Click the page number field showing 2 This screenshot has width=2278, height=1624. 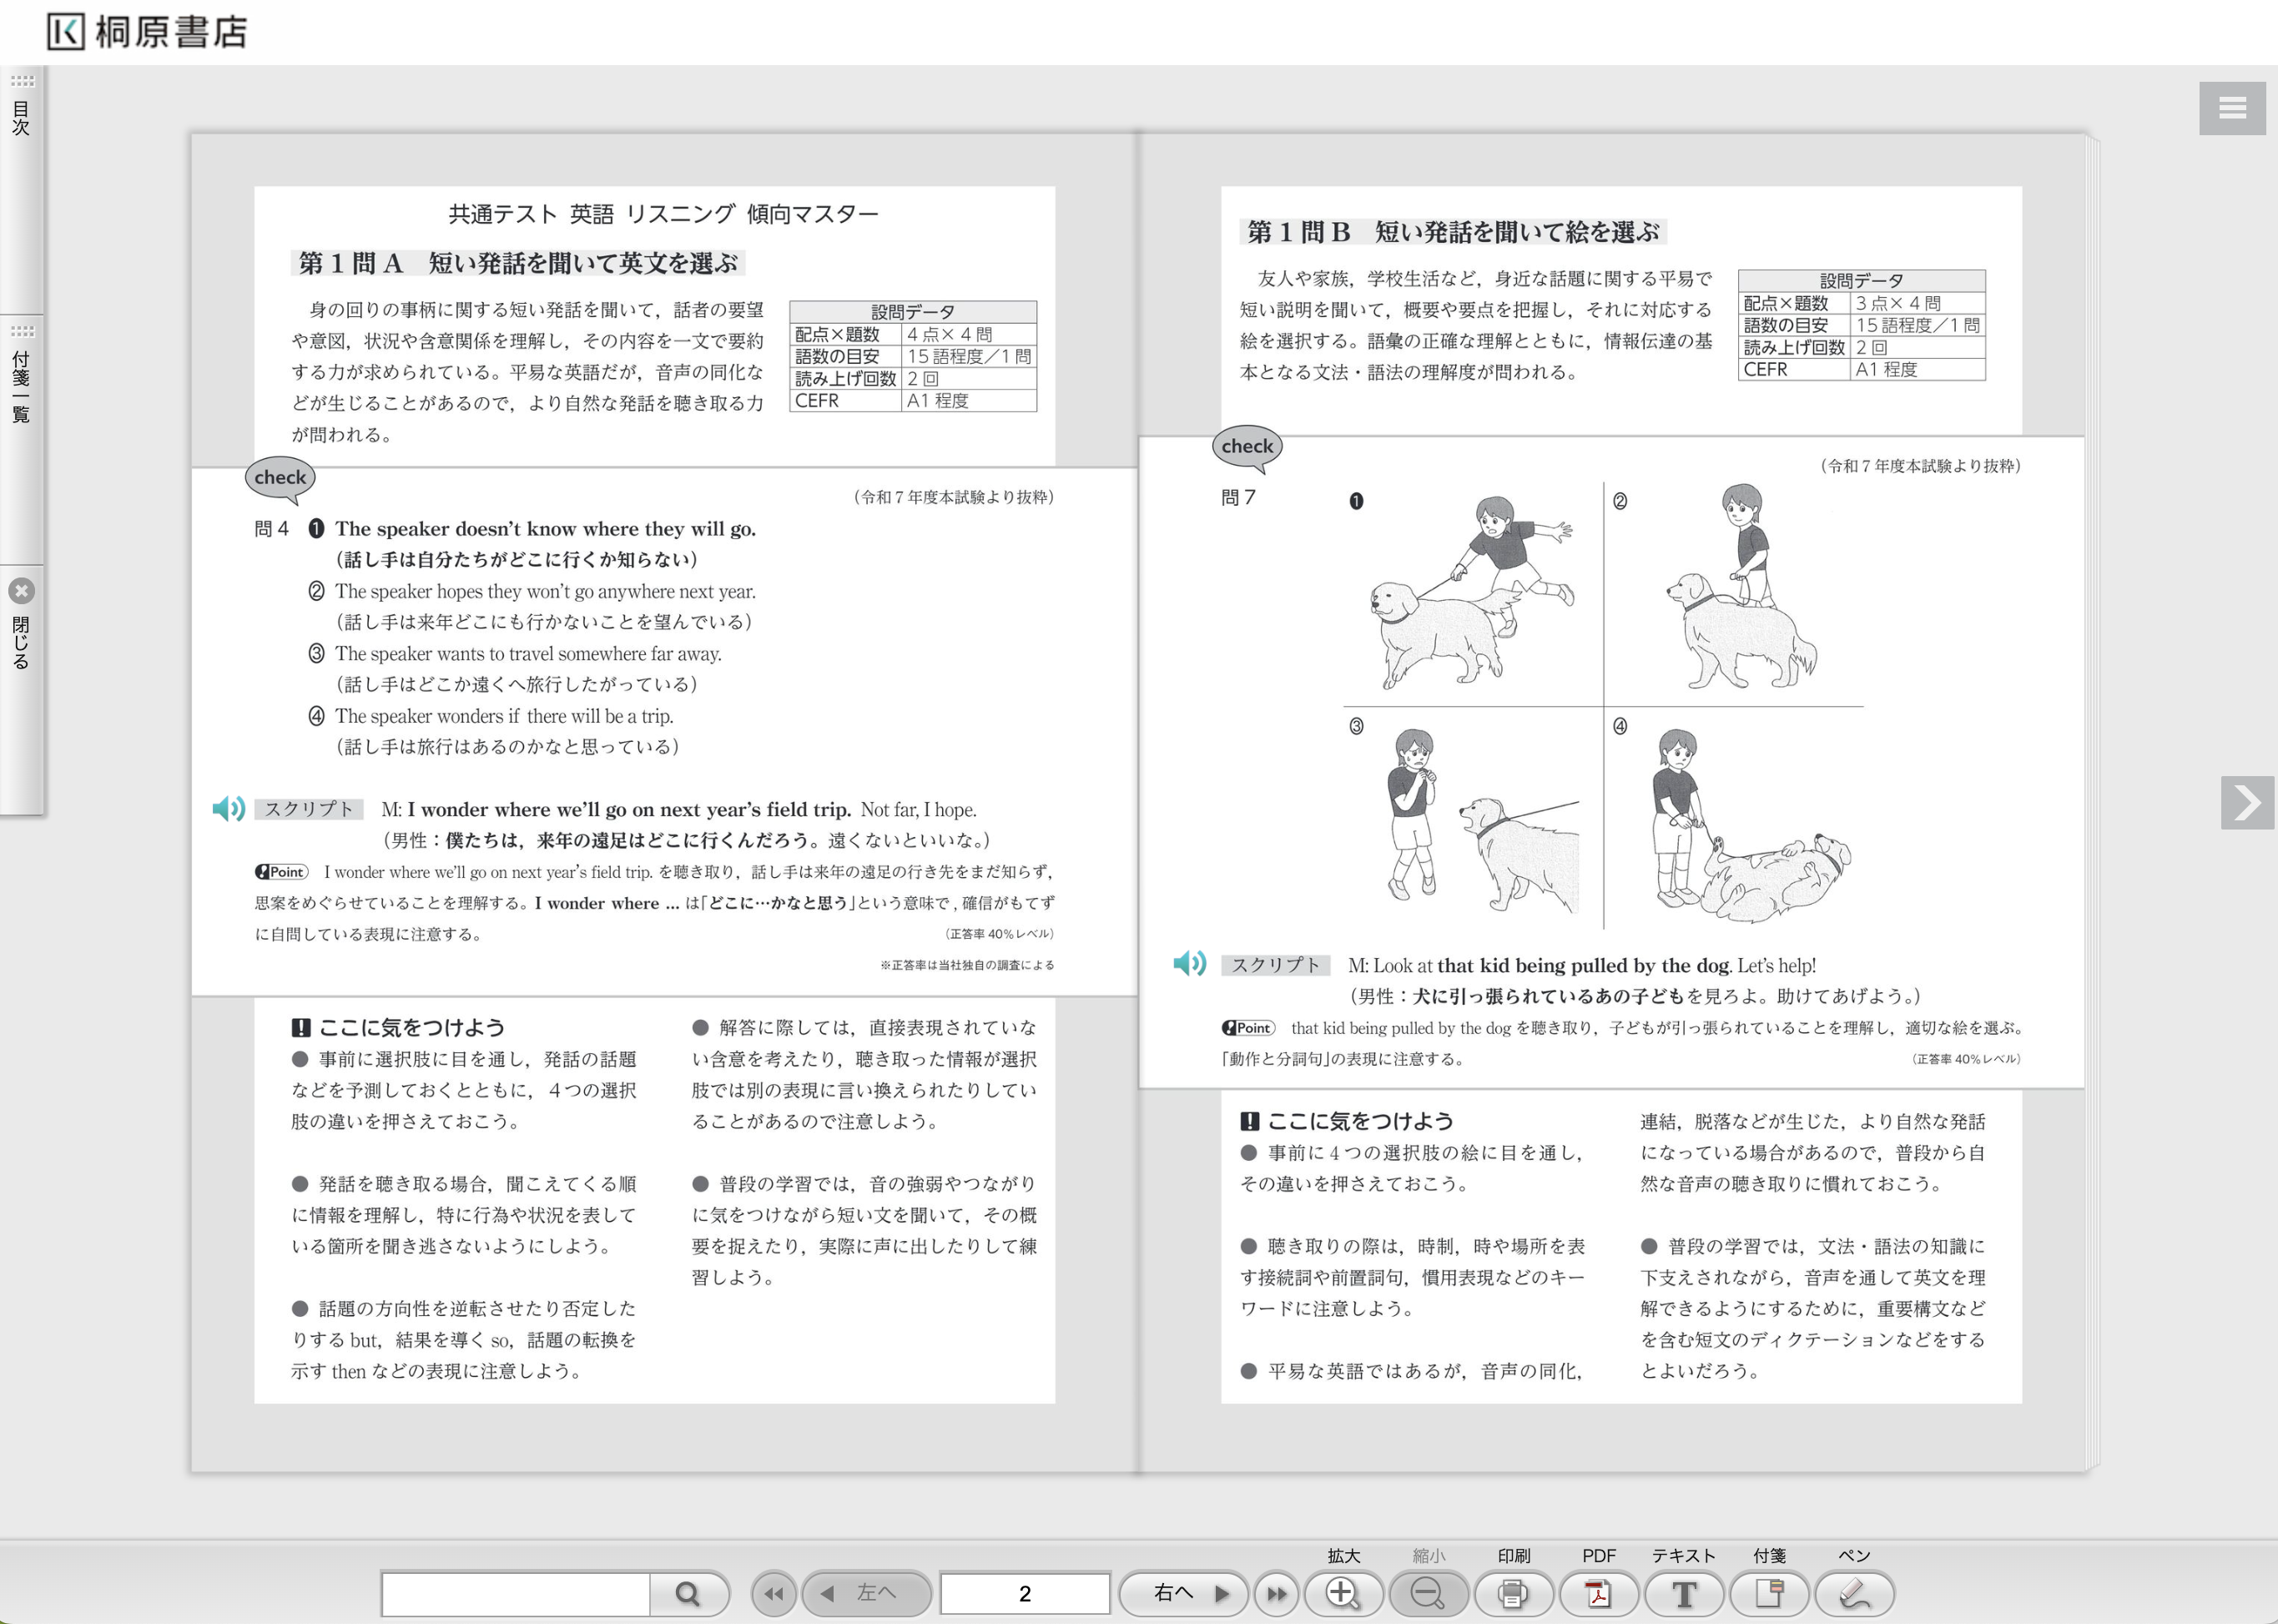click(1025, 1593)
